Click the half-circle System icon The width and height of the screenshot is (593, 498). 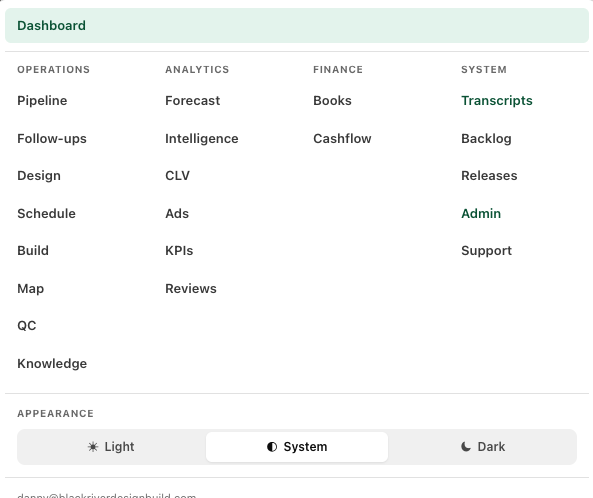pyautogui.click(x=272, y=447)
